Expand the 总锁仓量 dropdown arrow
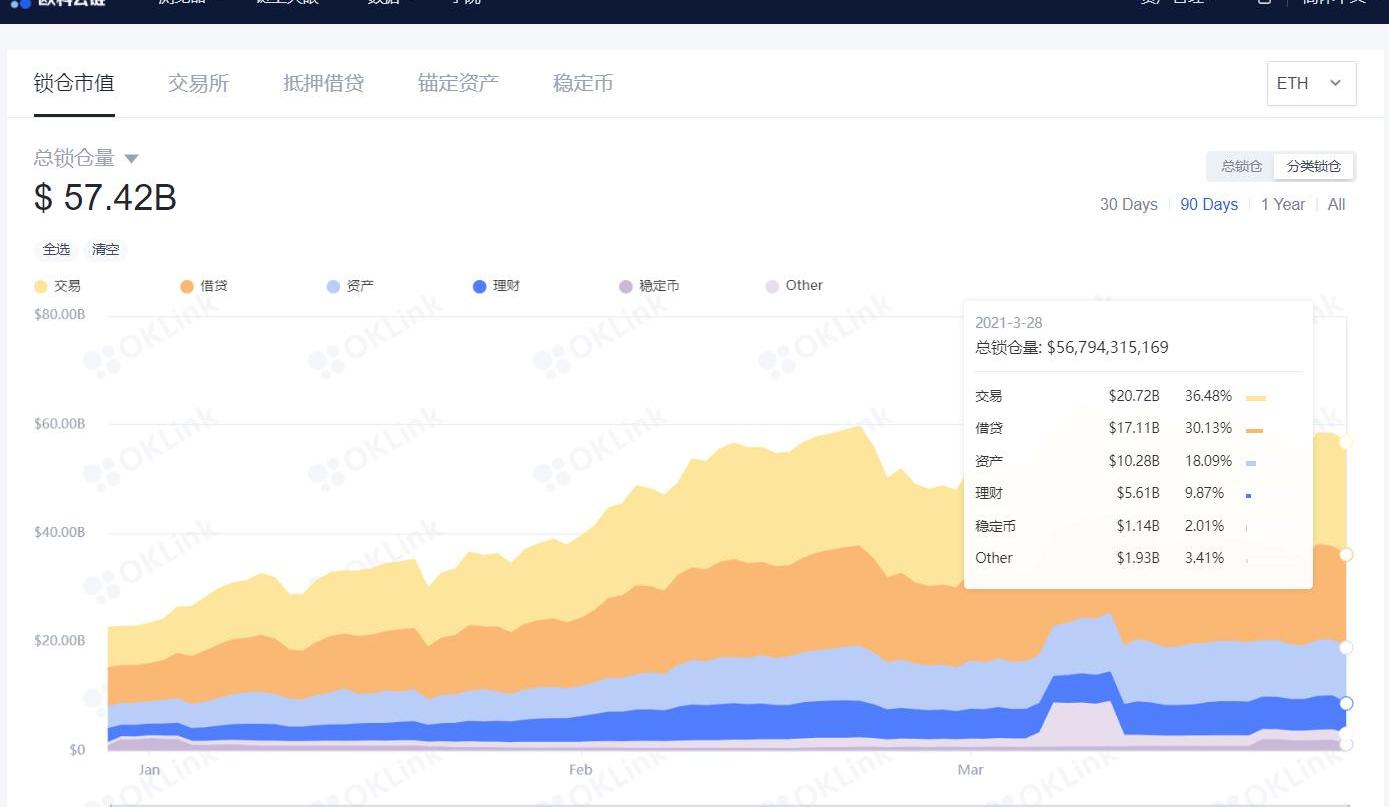This screenshot has height=807, width=1389. coord(131,158)
